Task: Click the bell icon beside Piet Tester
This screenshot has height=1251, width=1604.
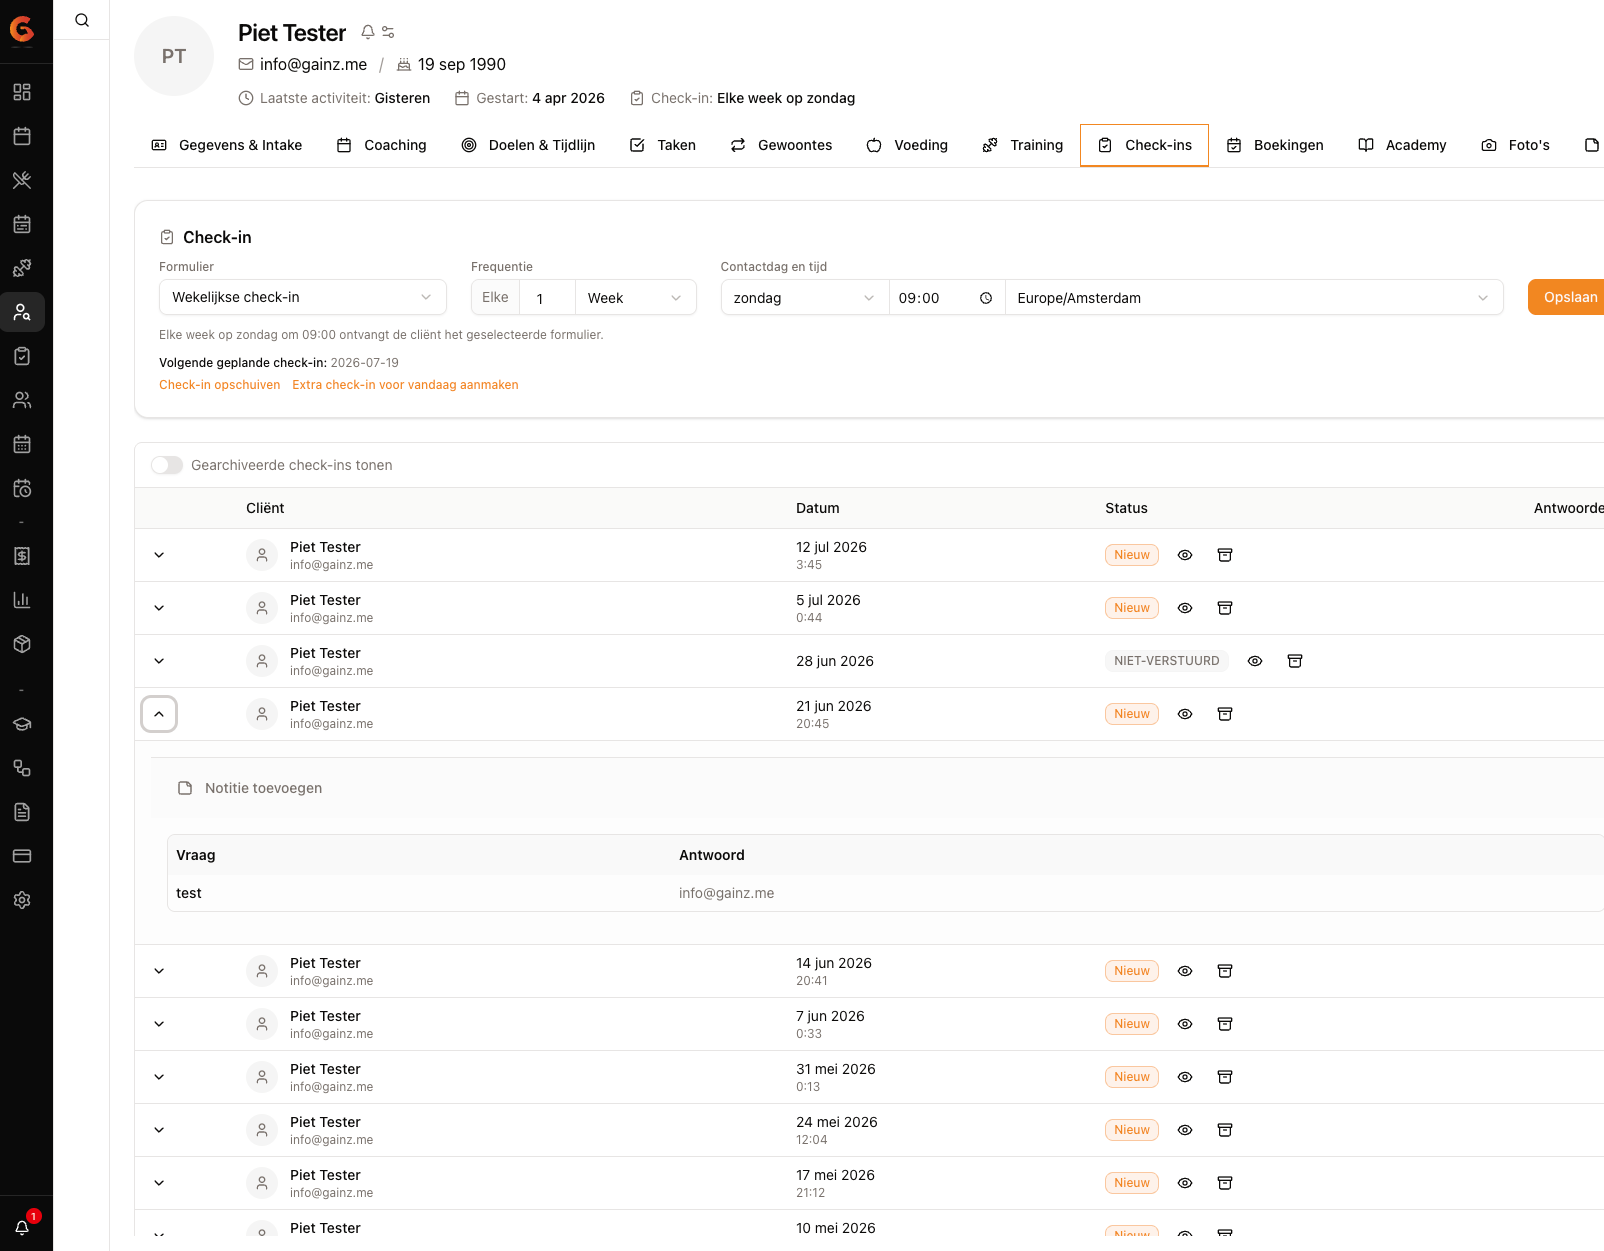Action: tap(368, 32)
